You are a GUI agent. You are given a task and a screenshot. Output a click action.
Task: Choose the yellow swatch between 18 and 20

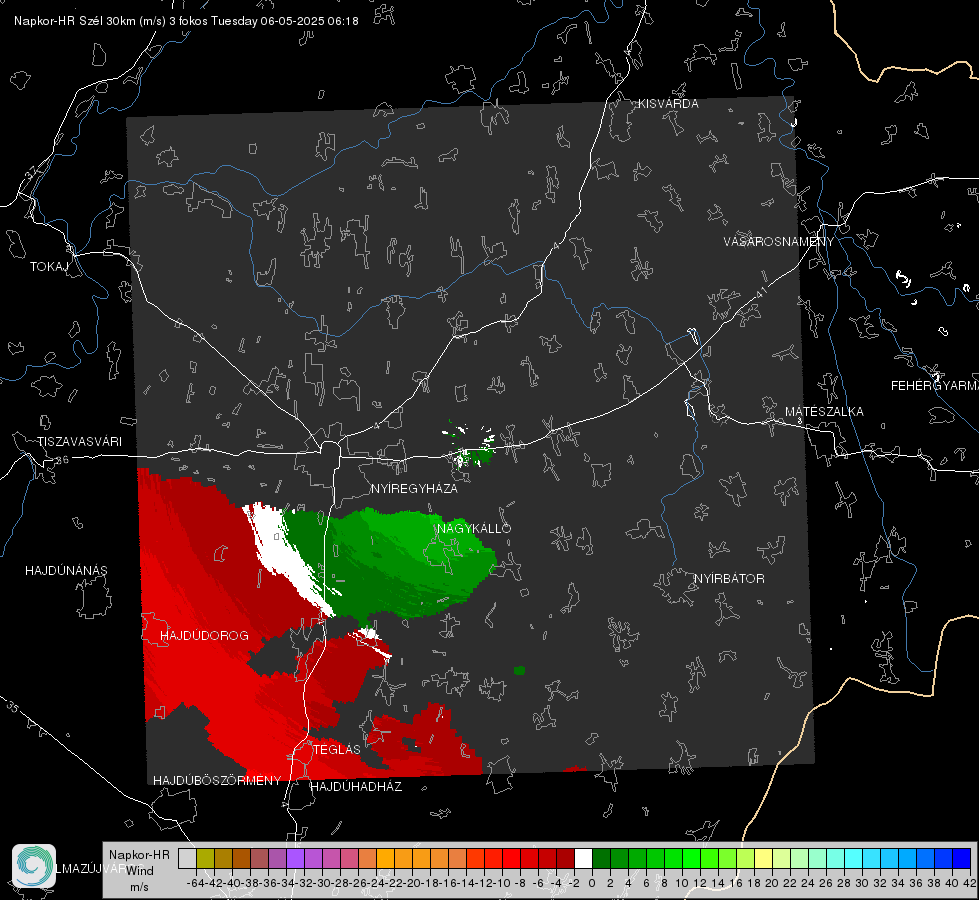[x=764, y=858]
